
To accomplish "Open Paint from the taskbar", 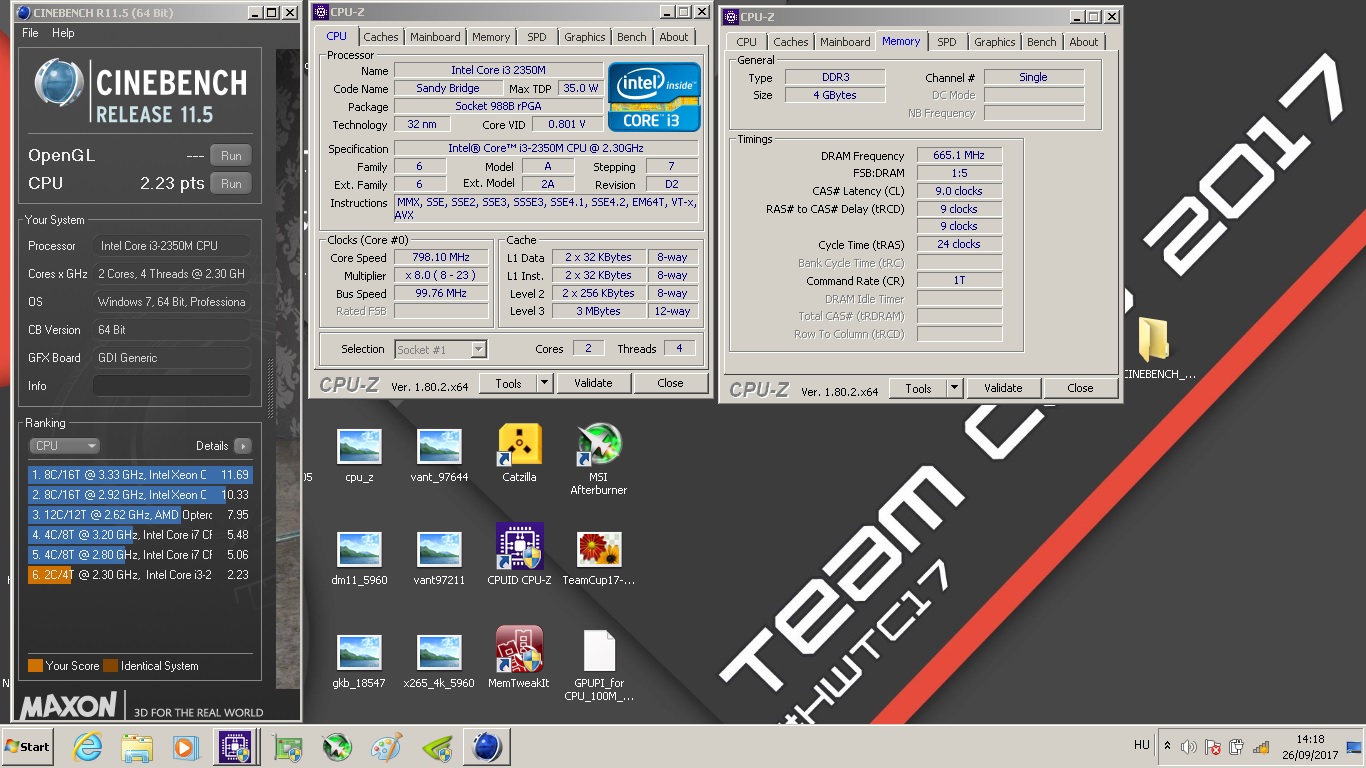I will tap(386, 747).
